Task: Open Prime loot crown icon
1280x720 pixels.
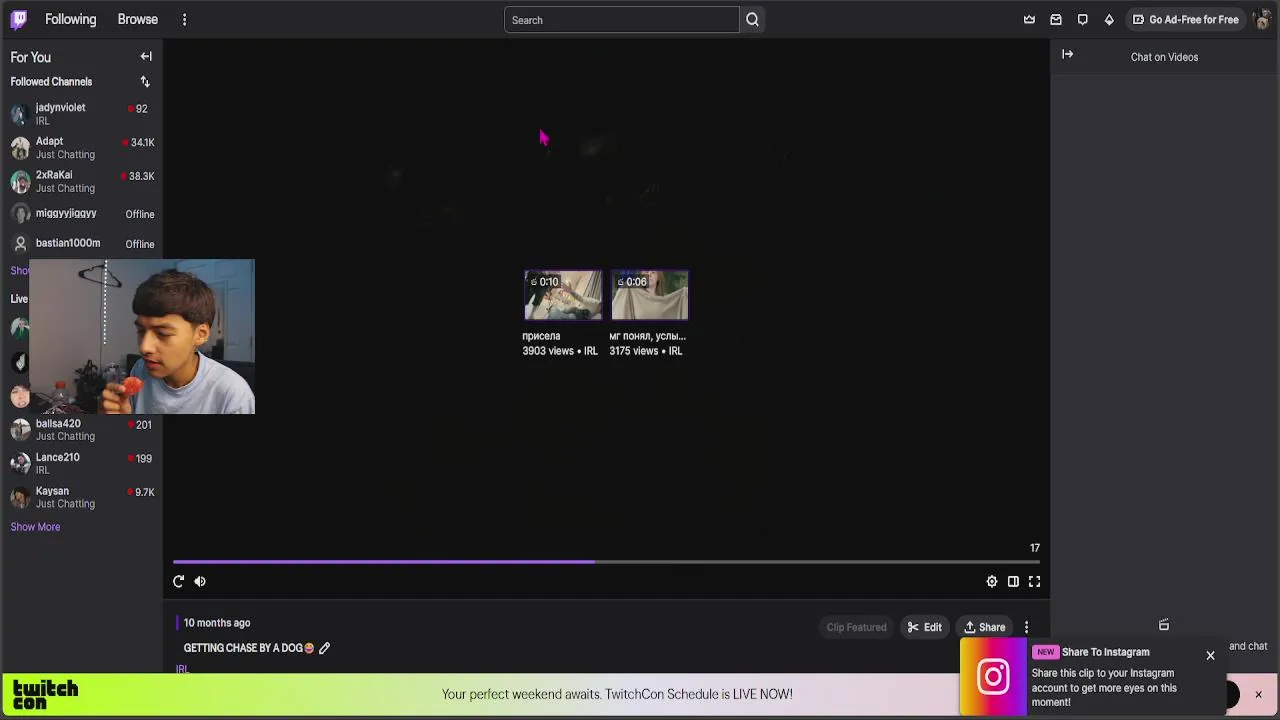Action: (1029, 19)
